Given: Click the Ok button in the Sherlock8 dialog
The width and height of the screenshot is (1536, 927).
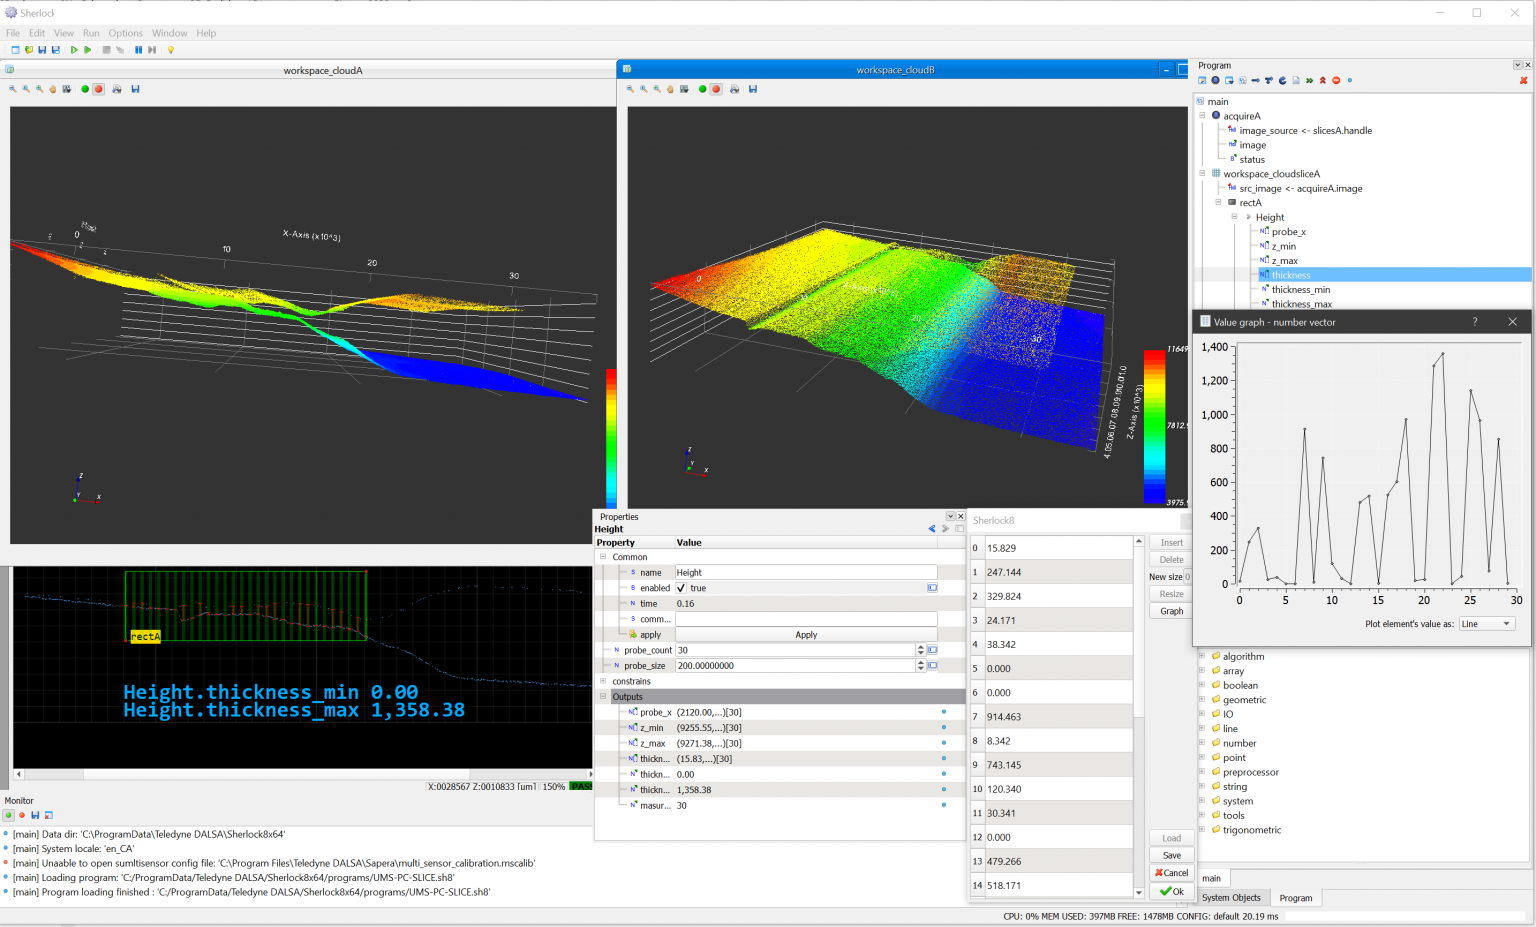Looking at the screenshot, I should 1170,891.
